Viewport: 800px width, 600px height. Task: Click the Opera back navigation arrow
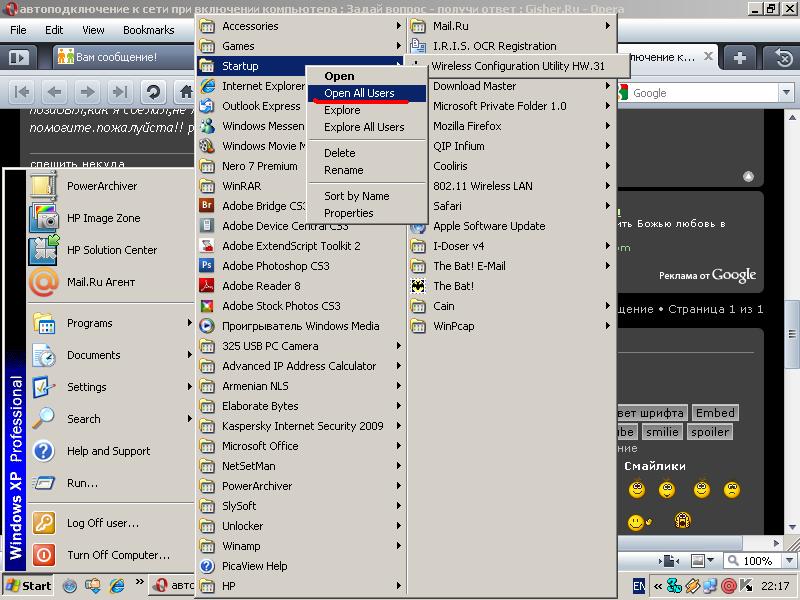[x=55, y=92]
